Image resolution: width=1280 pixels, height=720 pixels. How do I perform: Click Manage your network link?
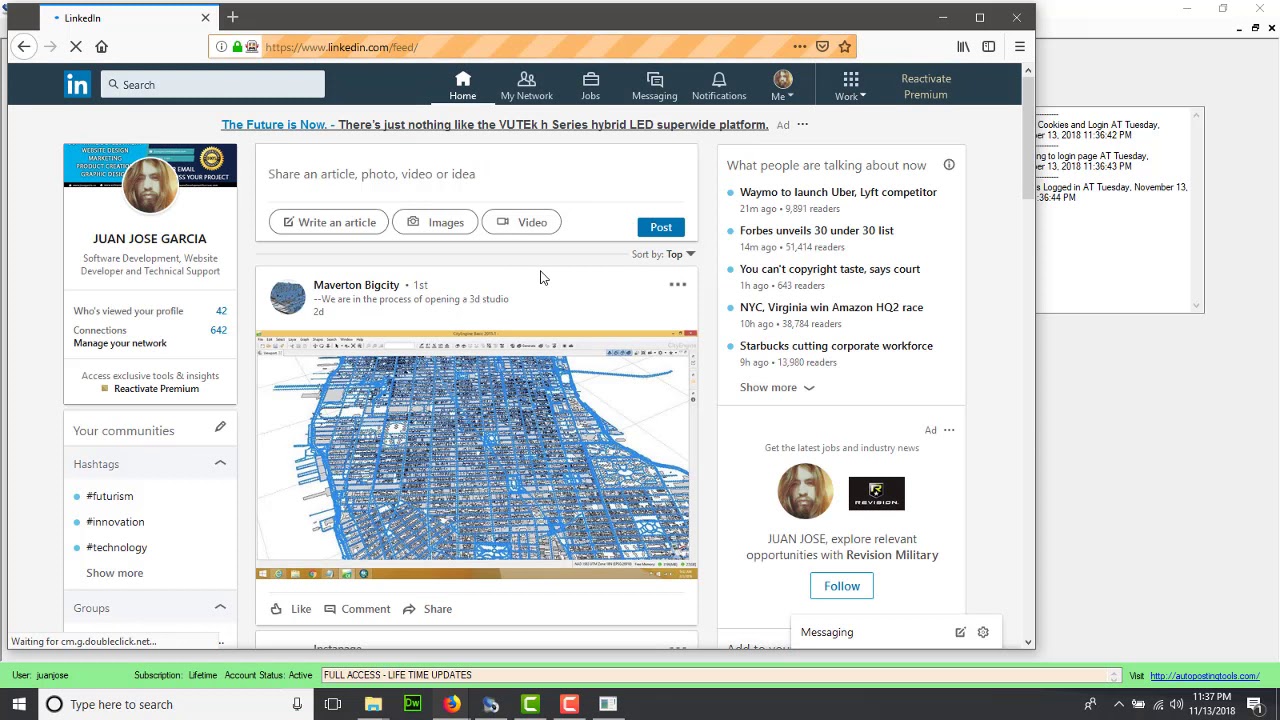coord(120,343)
